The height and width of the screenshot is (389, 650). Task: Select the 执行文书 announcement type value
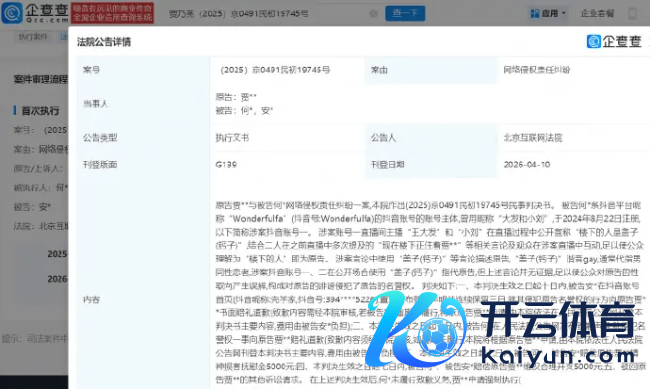(232, 138)
